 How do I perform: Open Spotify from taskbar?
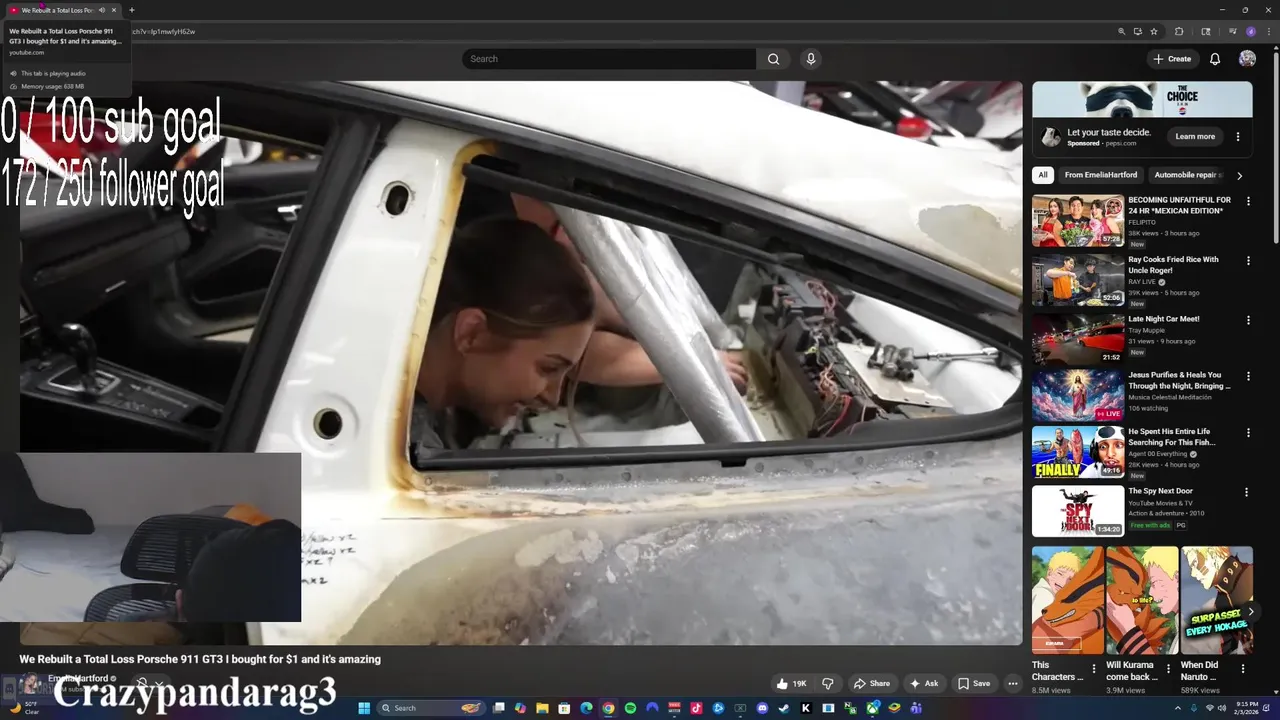coord(630,708)
